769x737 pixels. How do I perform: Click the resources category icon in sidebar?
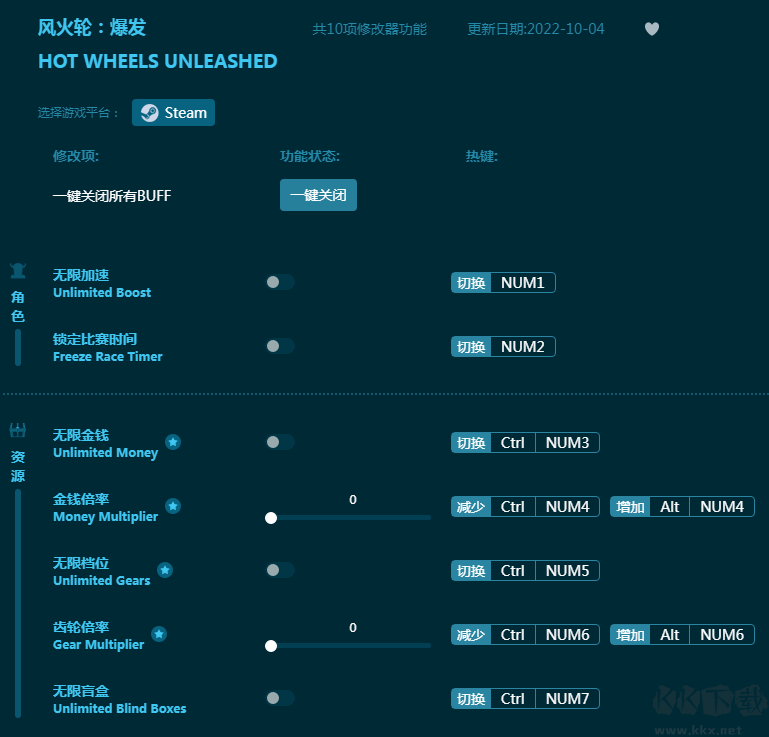[18, 431]
